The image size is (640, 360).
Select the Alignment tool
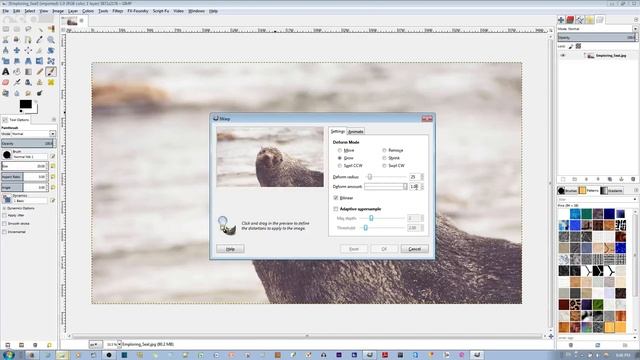[x=28, y=50]
